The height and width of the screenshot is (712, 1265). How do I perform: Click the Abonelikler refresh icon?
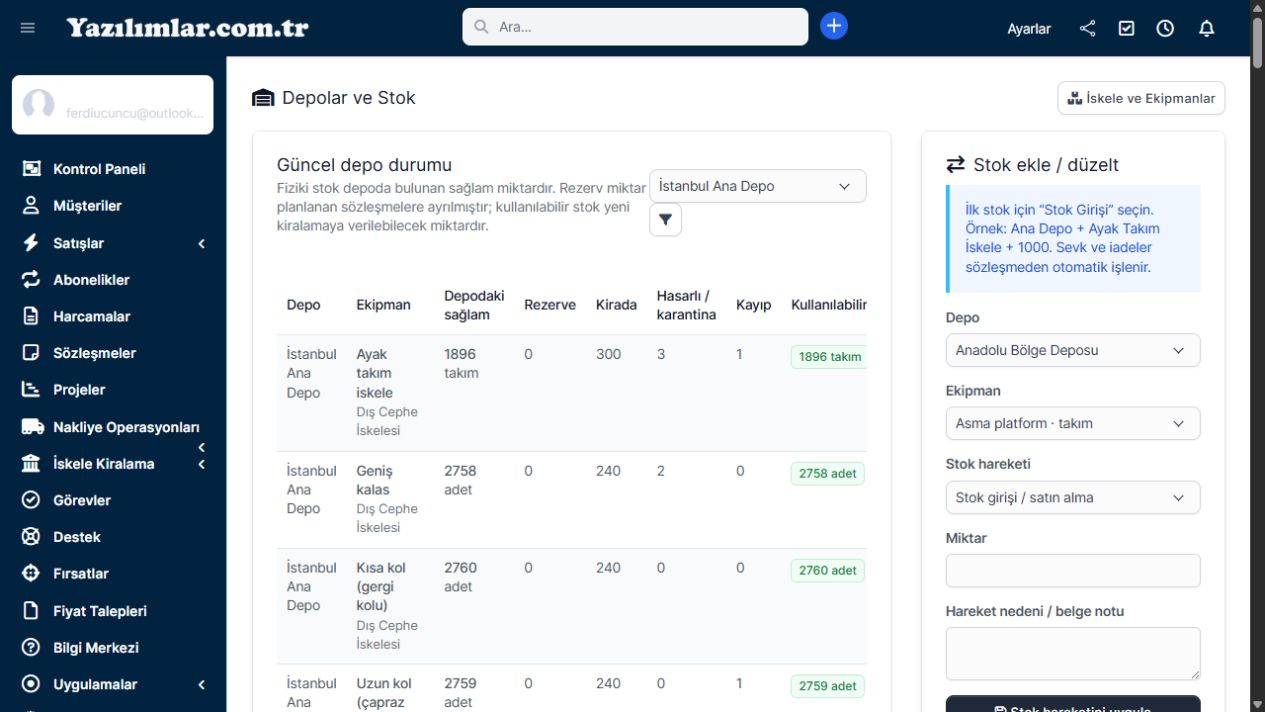[x=31, y=280]
